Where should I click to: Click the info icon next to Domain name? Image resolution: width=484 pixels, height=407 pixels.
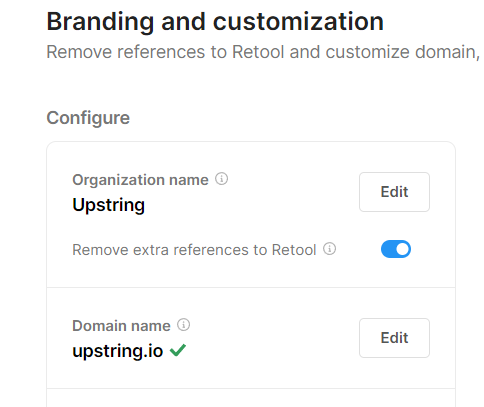pyautogui.click(x=183, y=325)
